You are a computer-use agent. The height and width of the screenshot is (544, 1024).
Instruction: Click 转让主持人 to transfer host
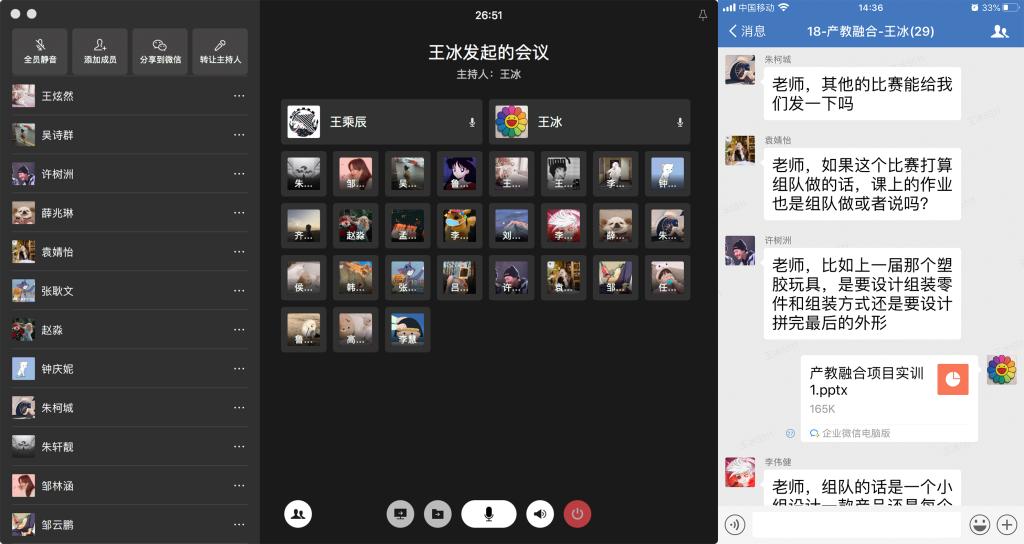pyautogui.click(x=220, y=51)
